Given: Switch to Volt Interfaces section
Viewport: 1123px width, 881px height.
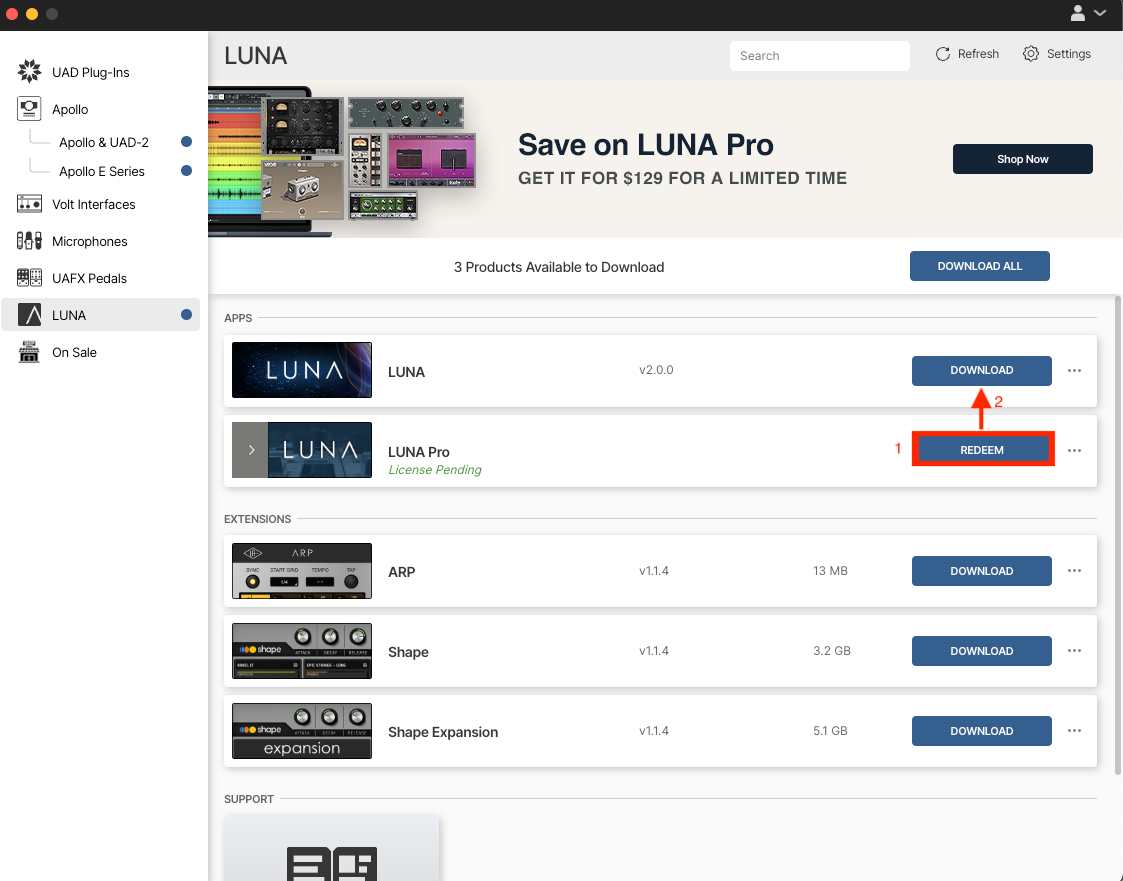Looking at the screenshot, I should (93, 204).
